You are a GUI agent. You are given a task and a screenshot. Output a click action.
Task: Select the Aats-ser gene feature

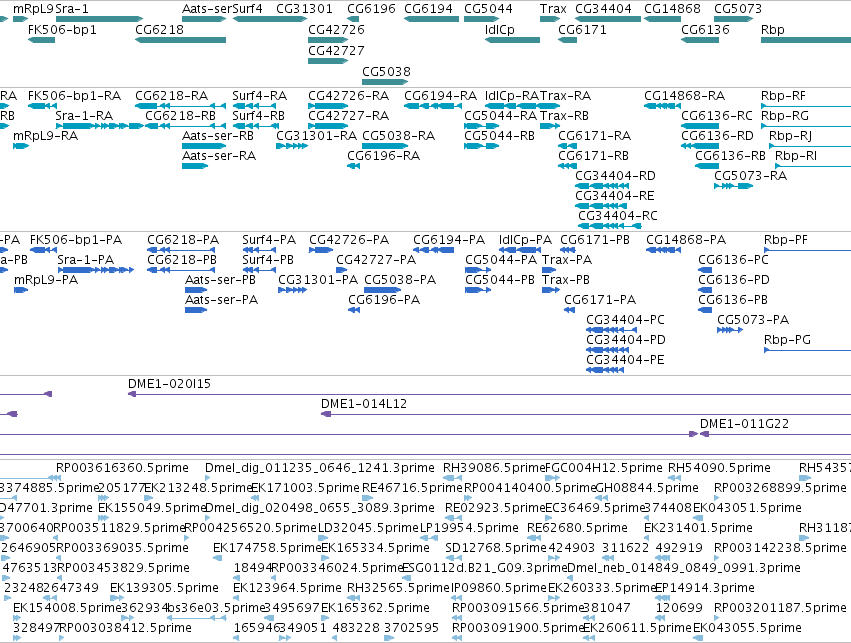204,19
